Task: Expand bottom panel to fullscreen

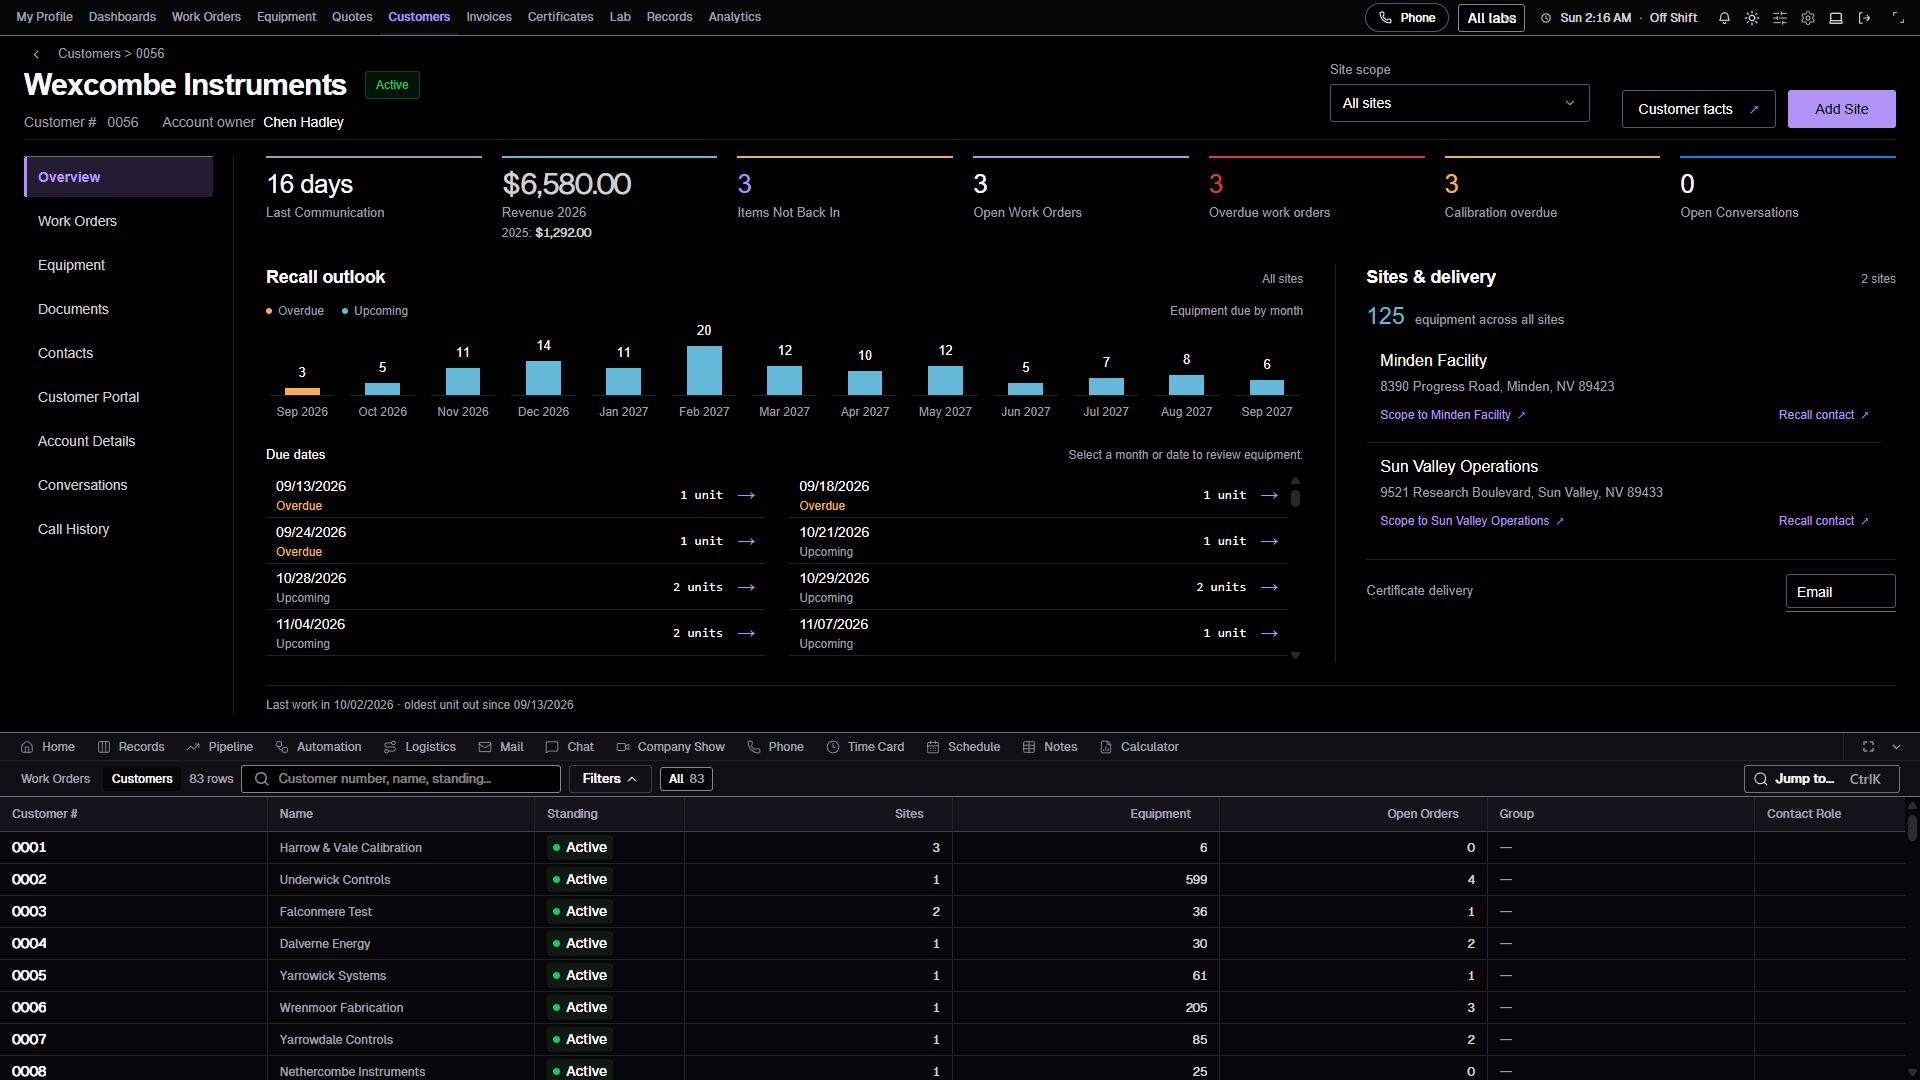Action: 1868,747
